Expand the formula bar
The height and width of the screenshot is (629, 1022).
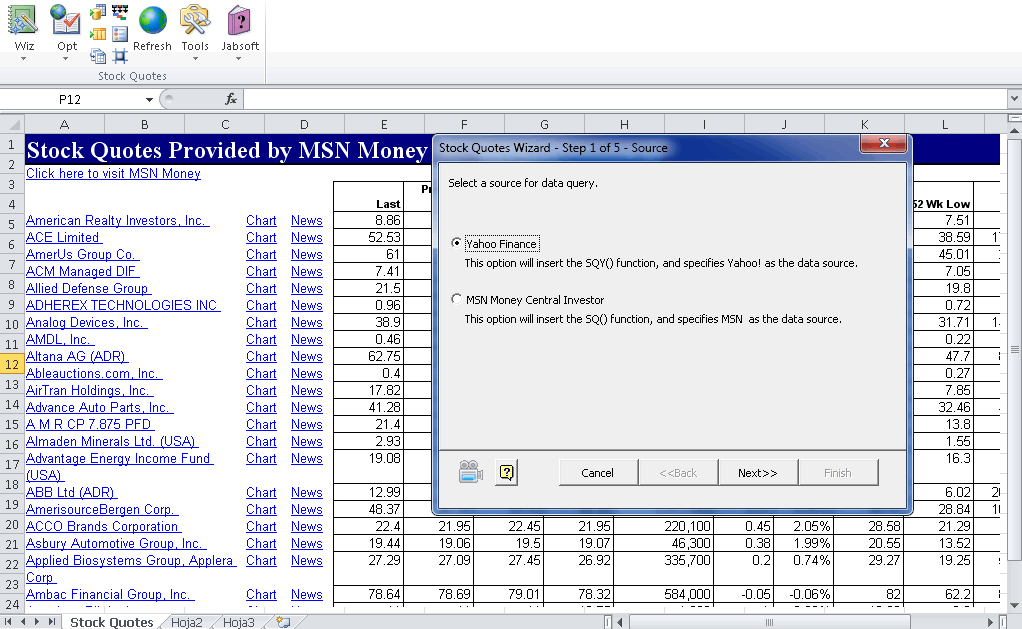click(x=1014, y=99)
